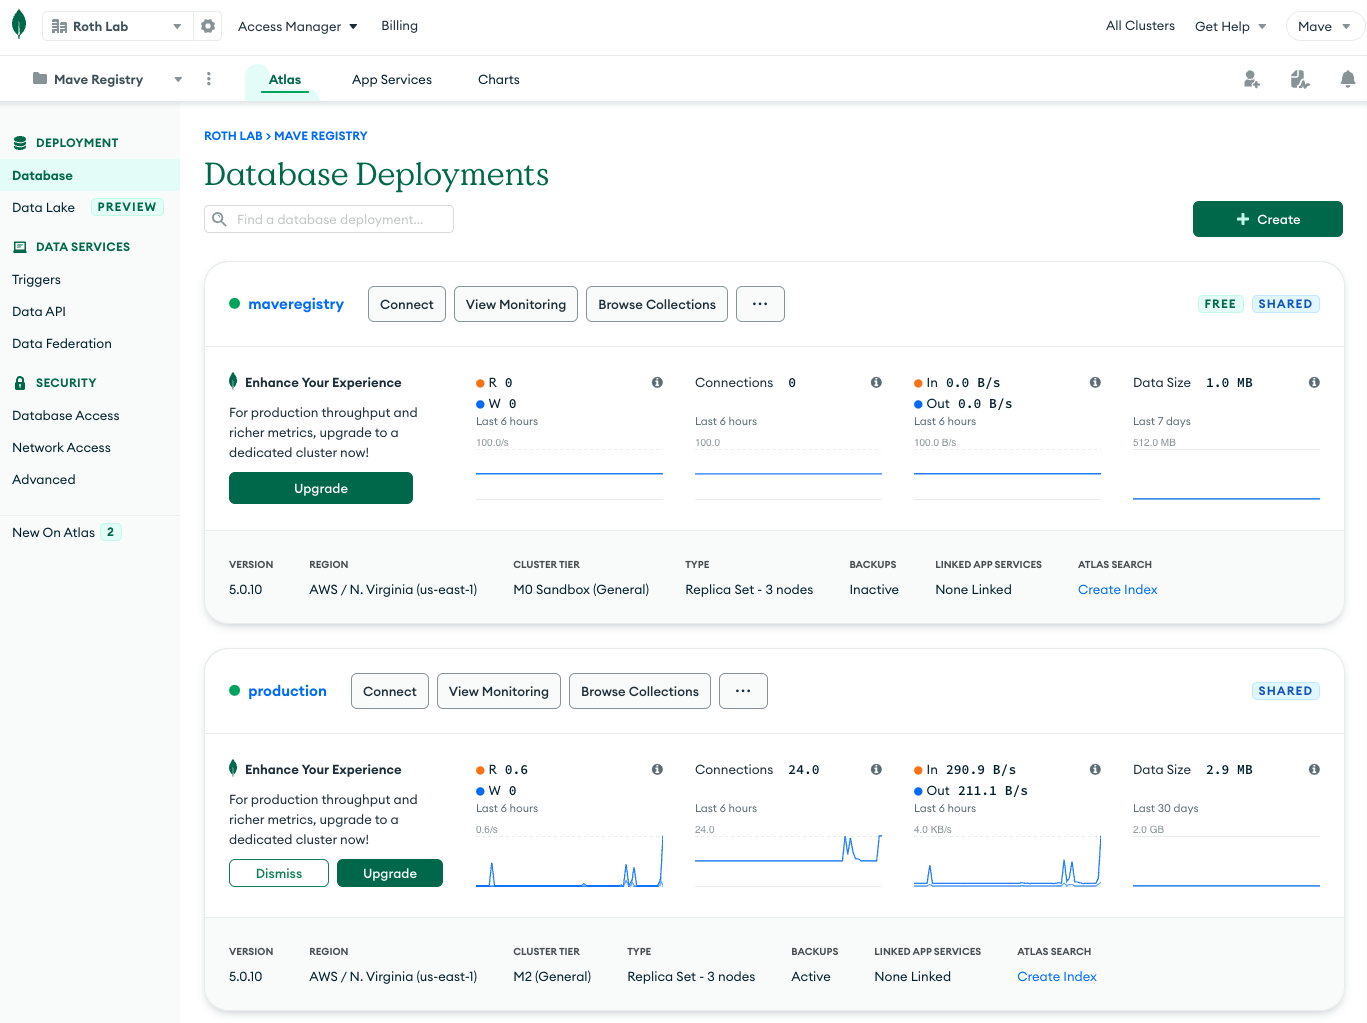Click Upgrade in the production card
The width and height of the screenshot is (1367, 1023).
point(390,873)
